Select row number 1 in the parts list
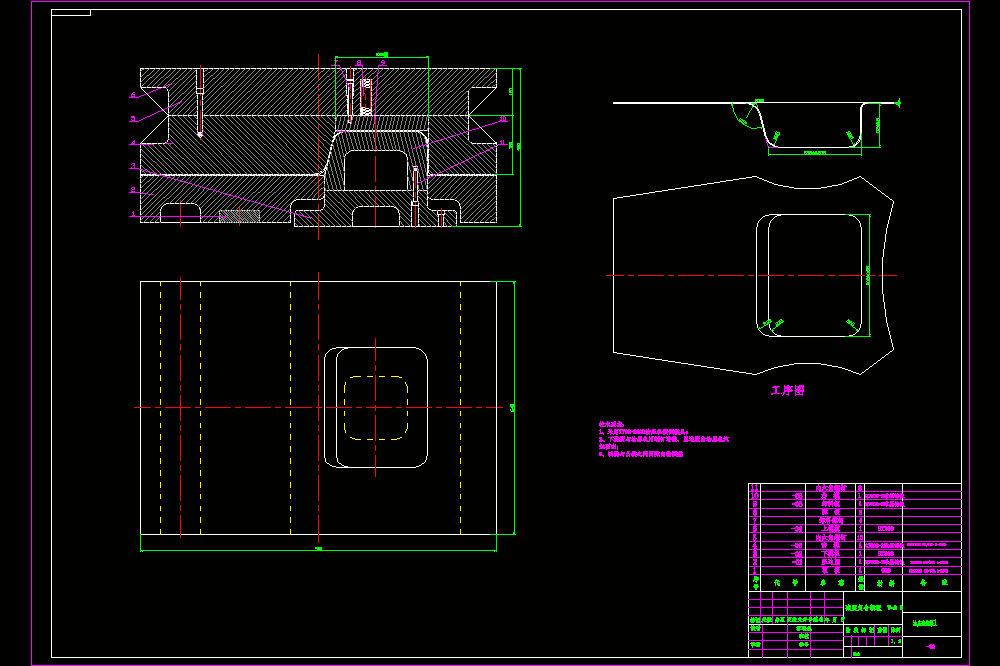 pyautogui.click(x=855, y=570)
